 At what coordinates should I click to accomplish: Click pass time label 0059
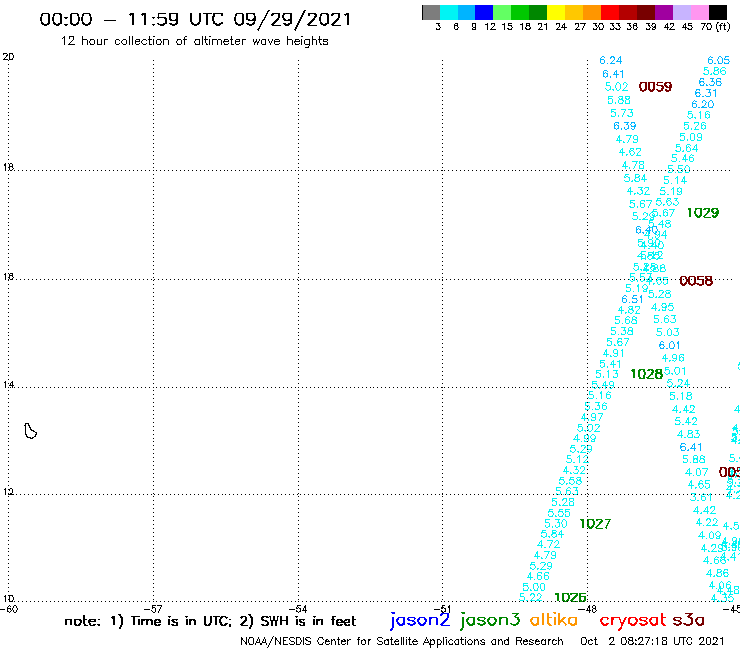(655, 87)
